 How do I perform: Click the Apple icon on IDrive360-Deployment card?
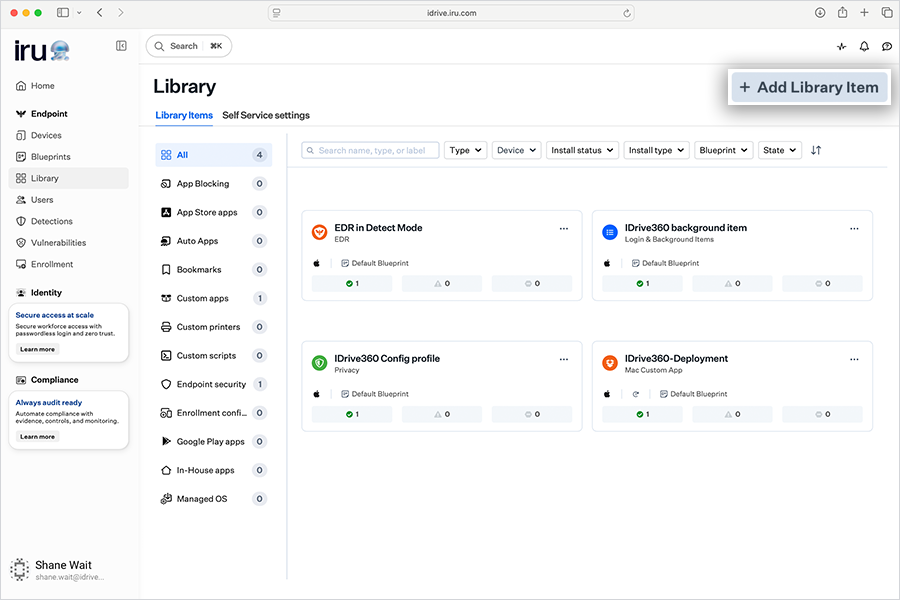[x=607, y=394]
